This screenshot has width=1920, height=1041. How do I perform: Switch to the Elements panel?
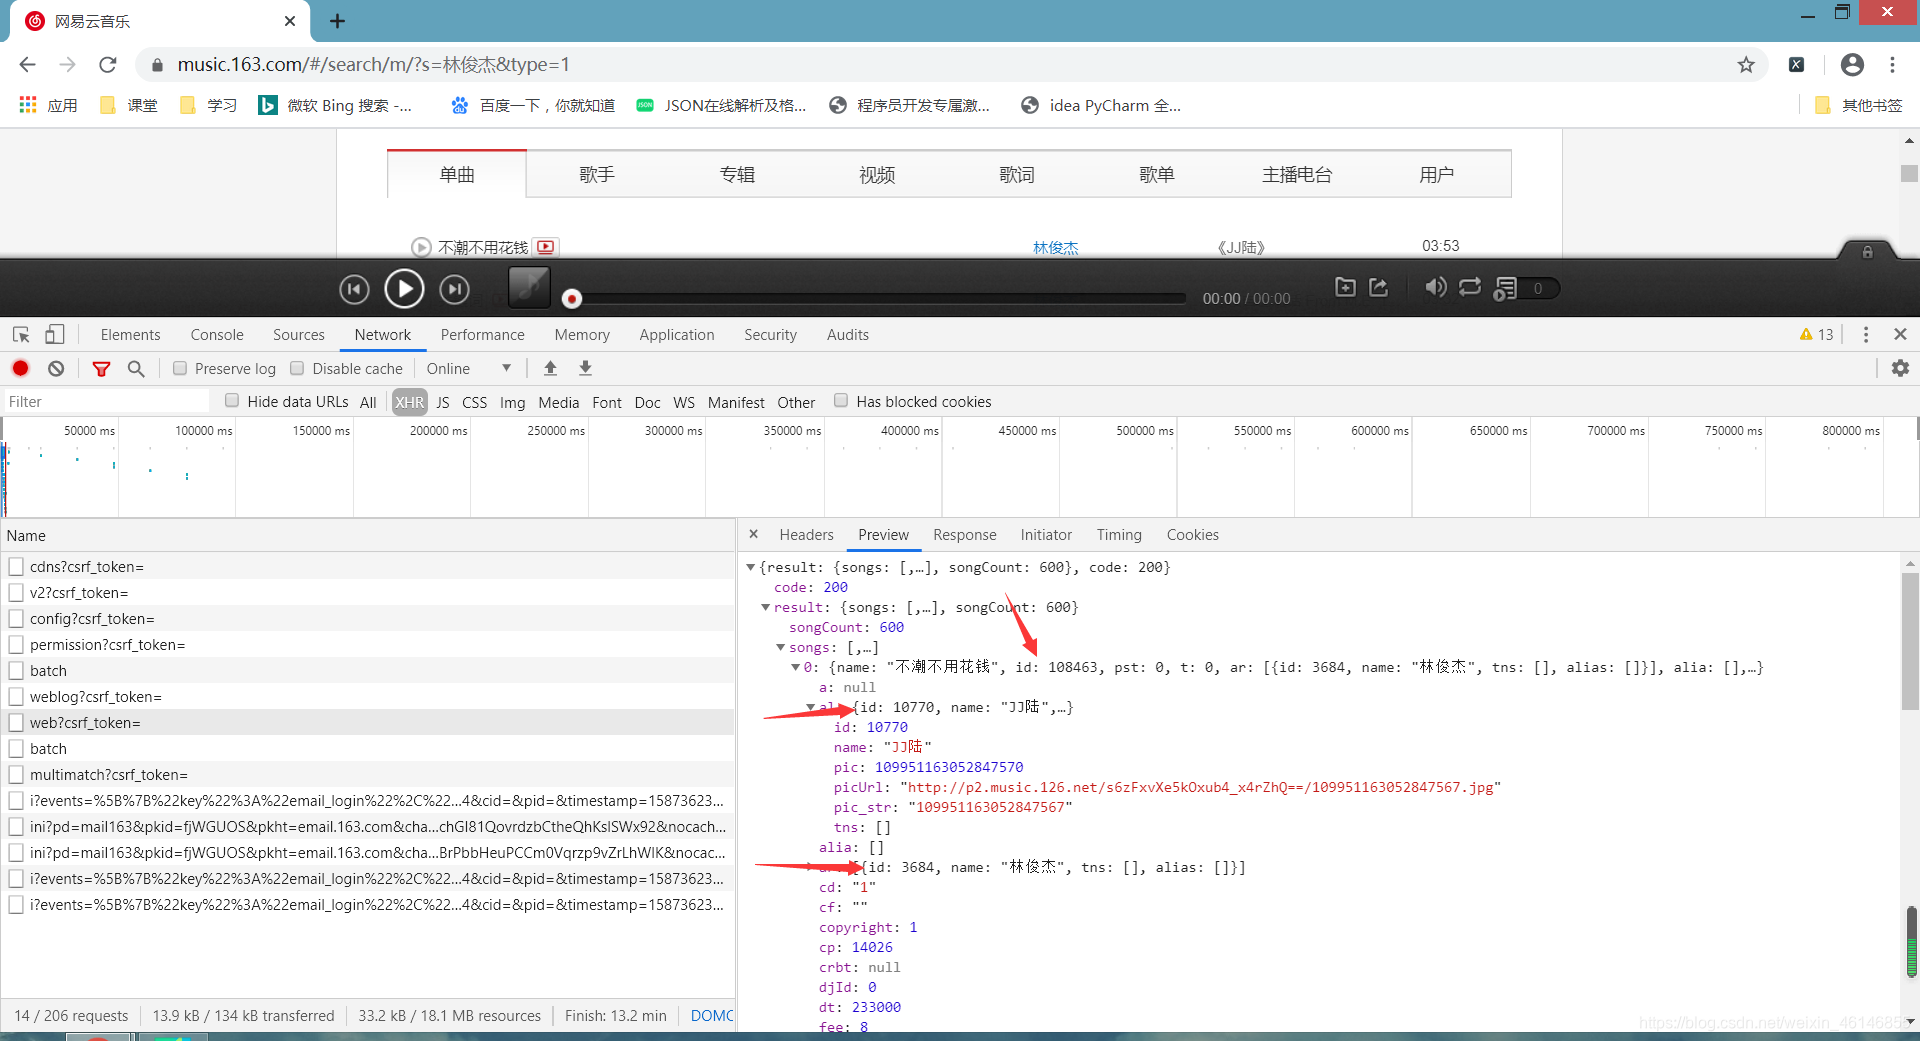coord(130,335)
